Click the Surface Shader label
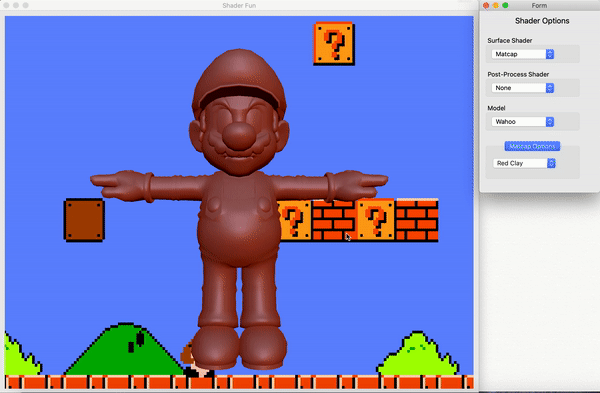Image resolution: width=600 pixels, height=393 pixels. [509, 40]
